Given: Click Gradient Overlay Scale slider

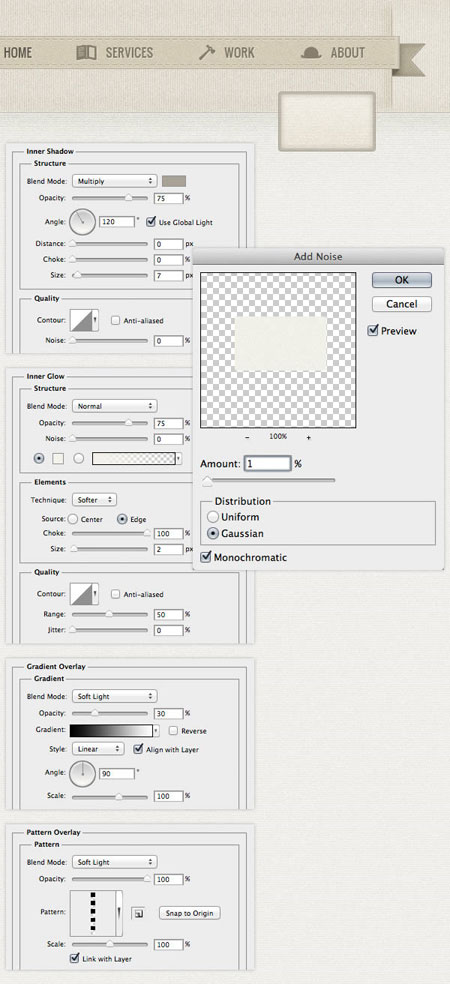Looking at the screenshot, I should click(110, 796).
